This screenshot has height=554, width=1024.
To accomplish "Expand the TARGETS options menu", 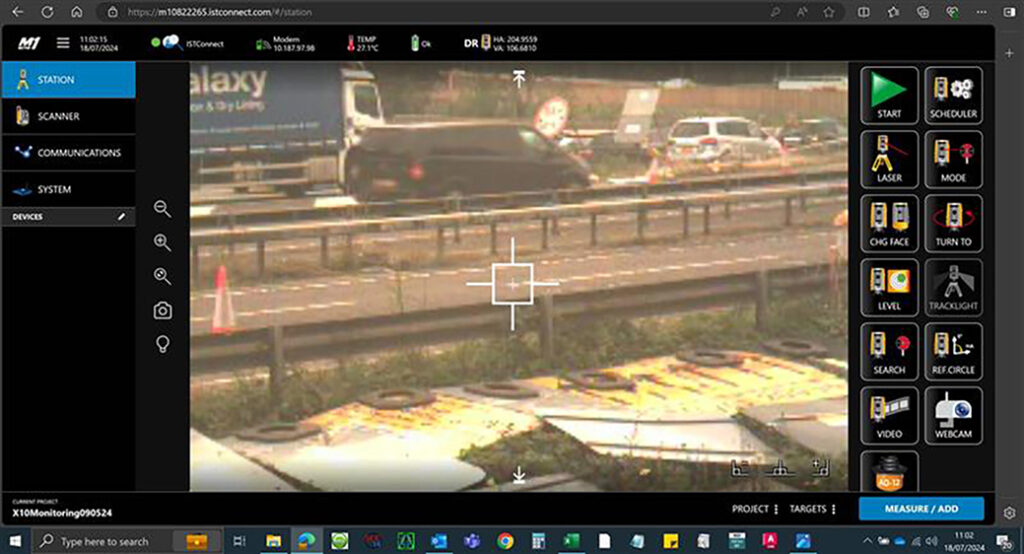I will coord(812,509).
